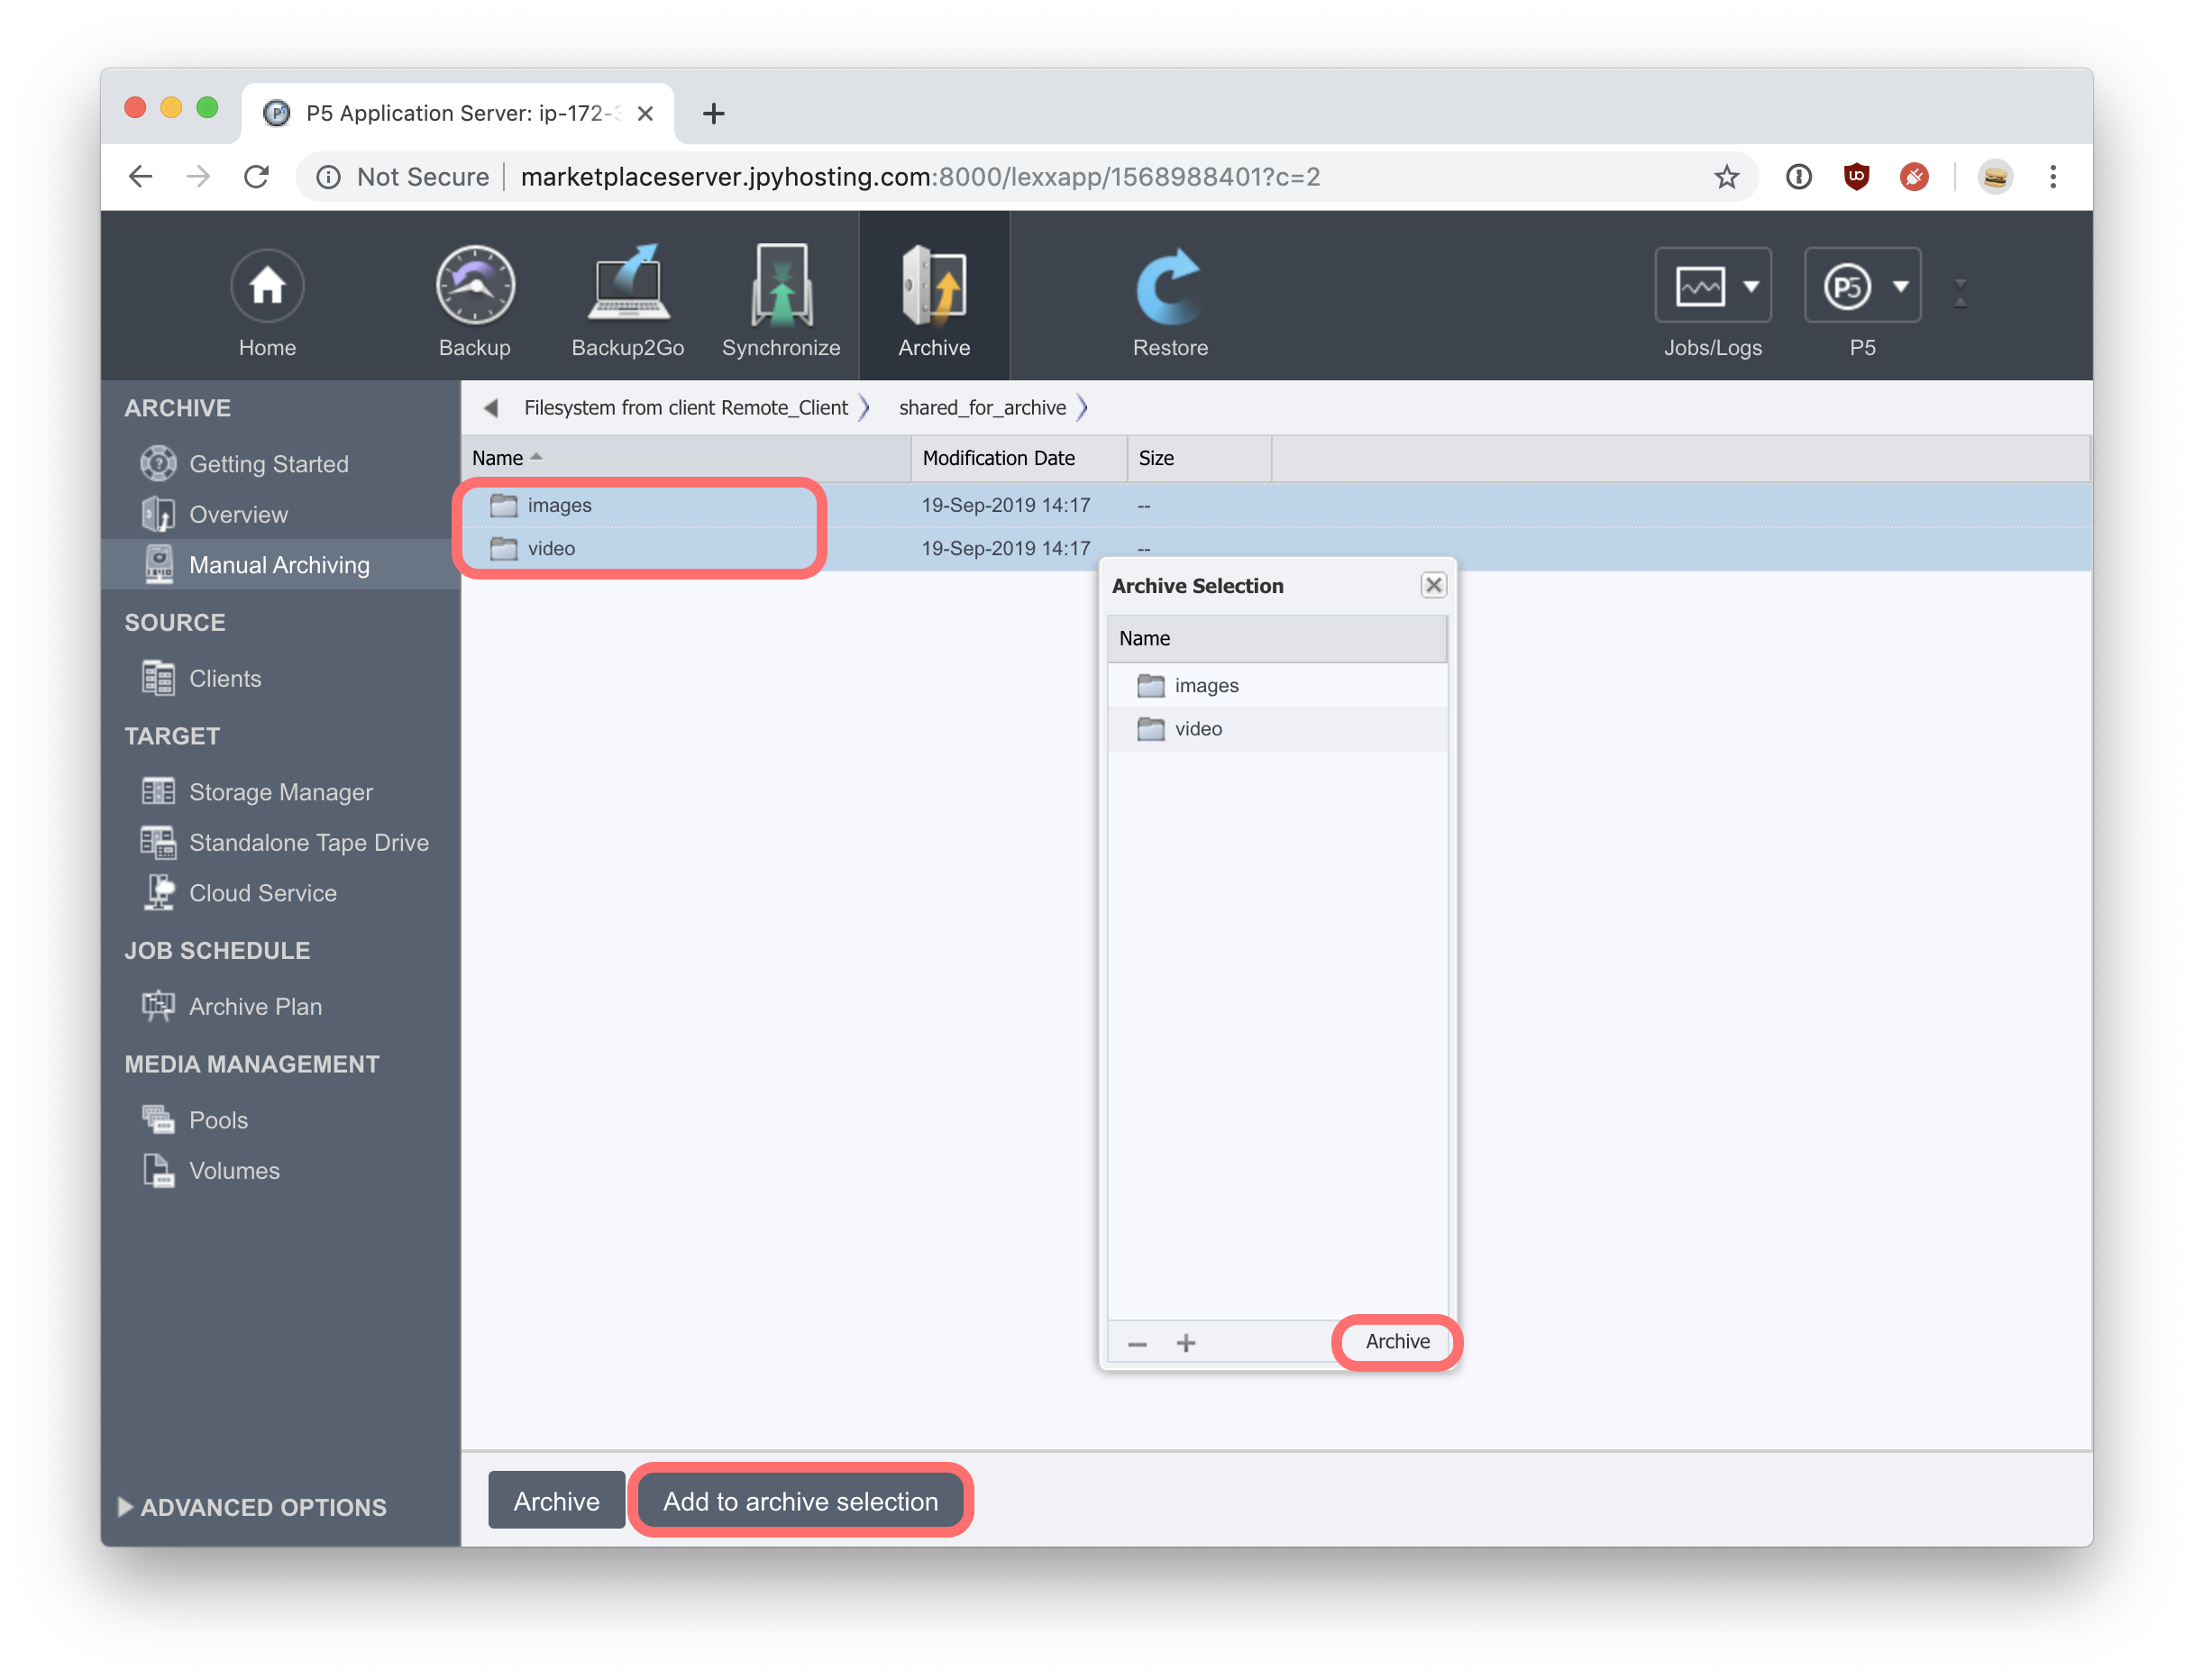Go back with the breadcrumb left arrow
Viewport: 2194px width, 1680px height.
pyautogui.click(x=491, y=408)
